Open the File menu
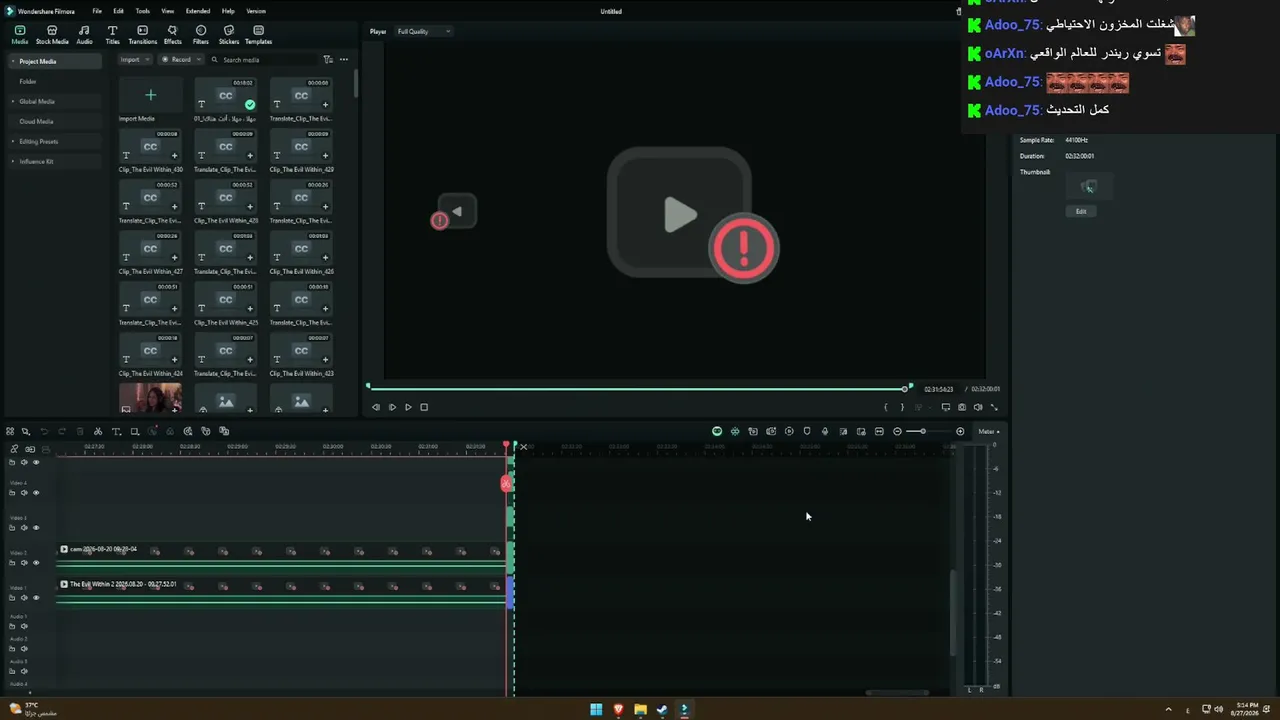The width and height of the screenshot is (1280, 720). coord(97,11)
